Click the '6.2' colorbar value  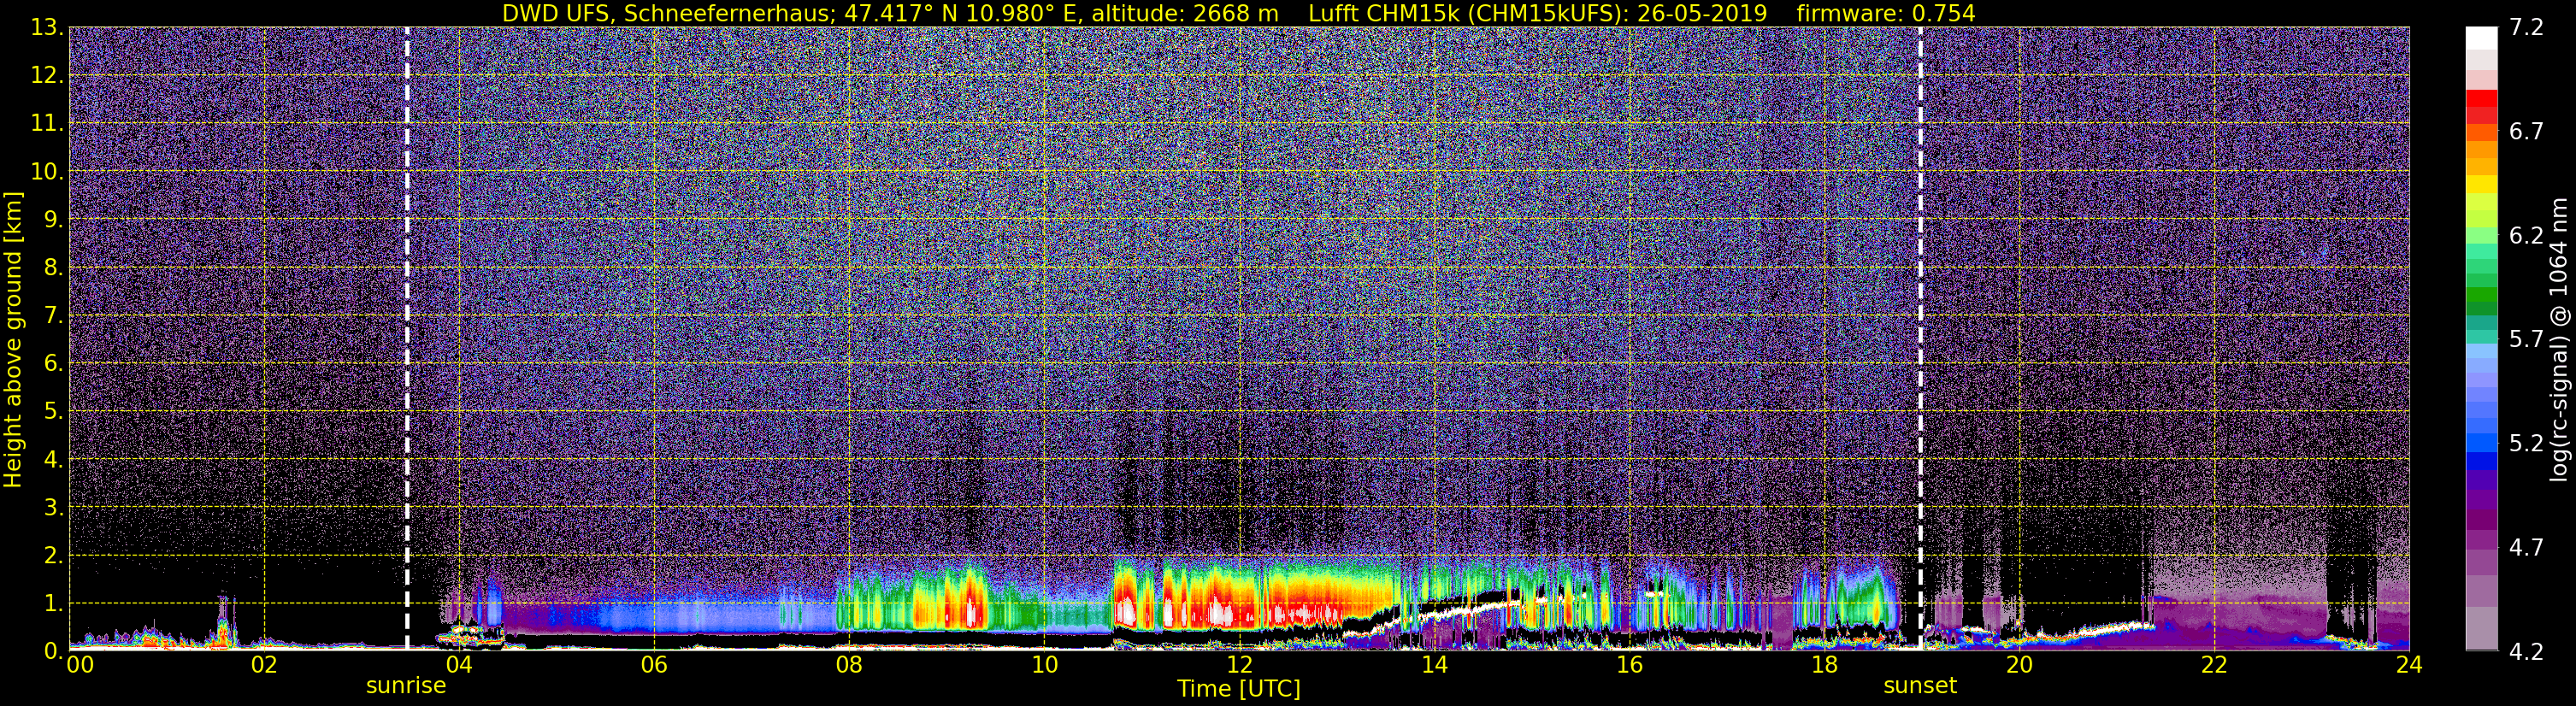pyautogui.click(x=2526, y=236)
